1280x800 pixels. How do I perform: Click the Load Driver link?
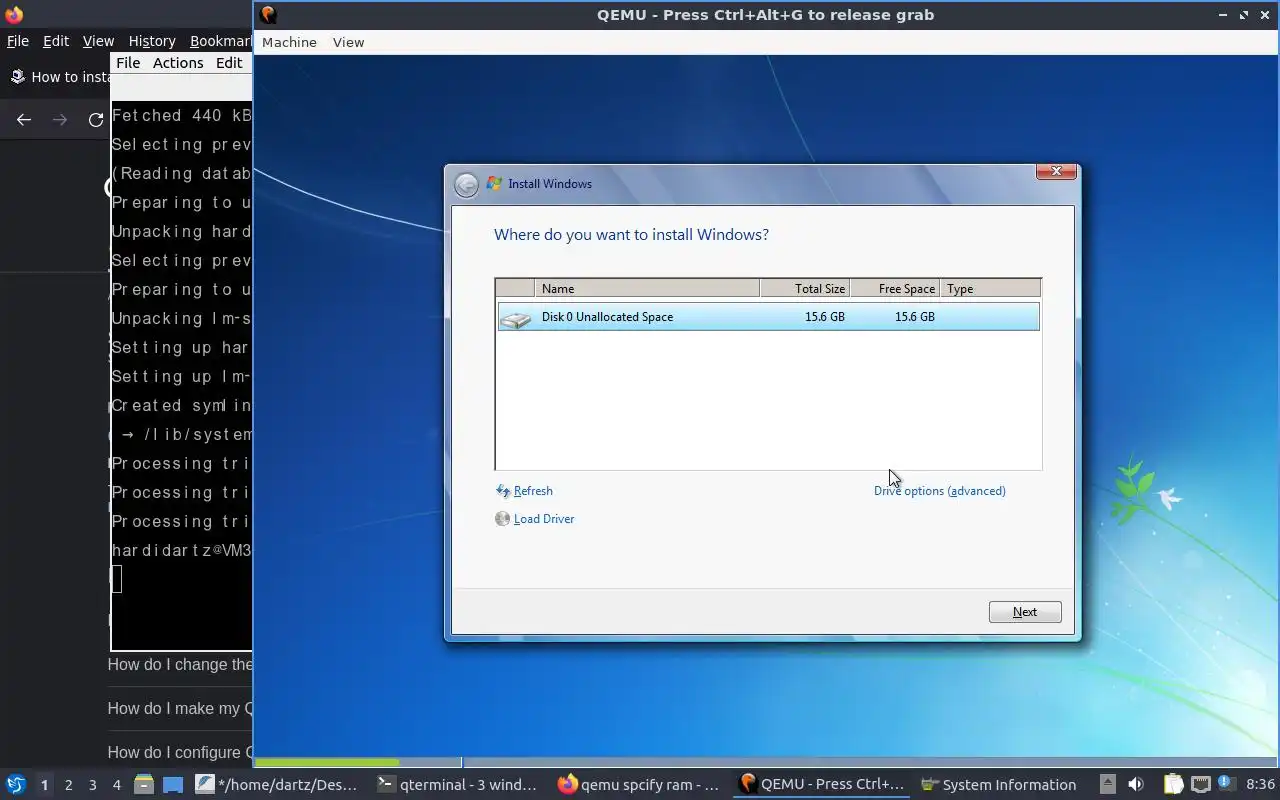544,519
